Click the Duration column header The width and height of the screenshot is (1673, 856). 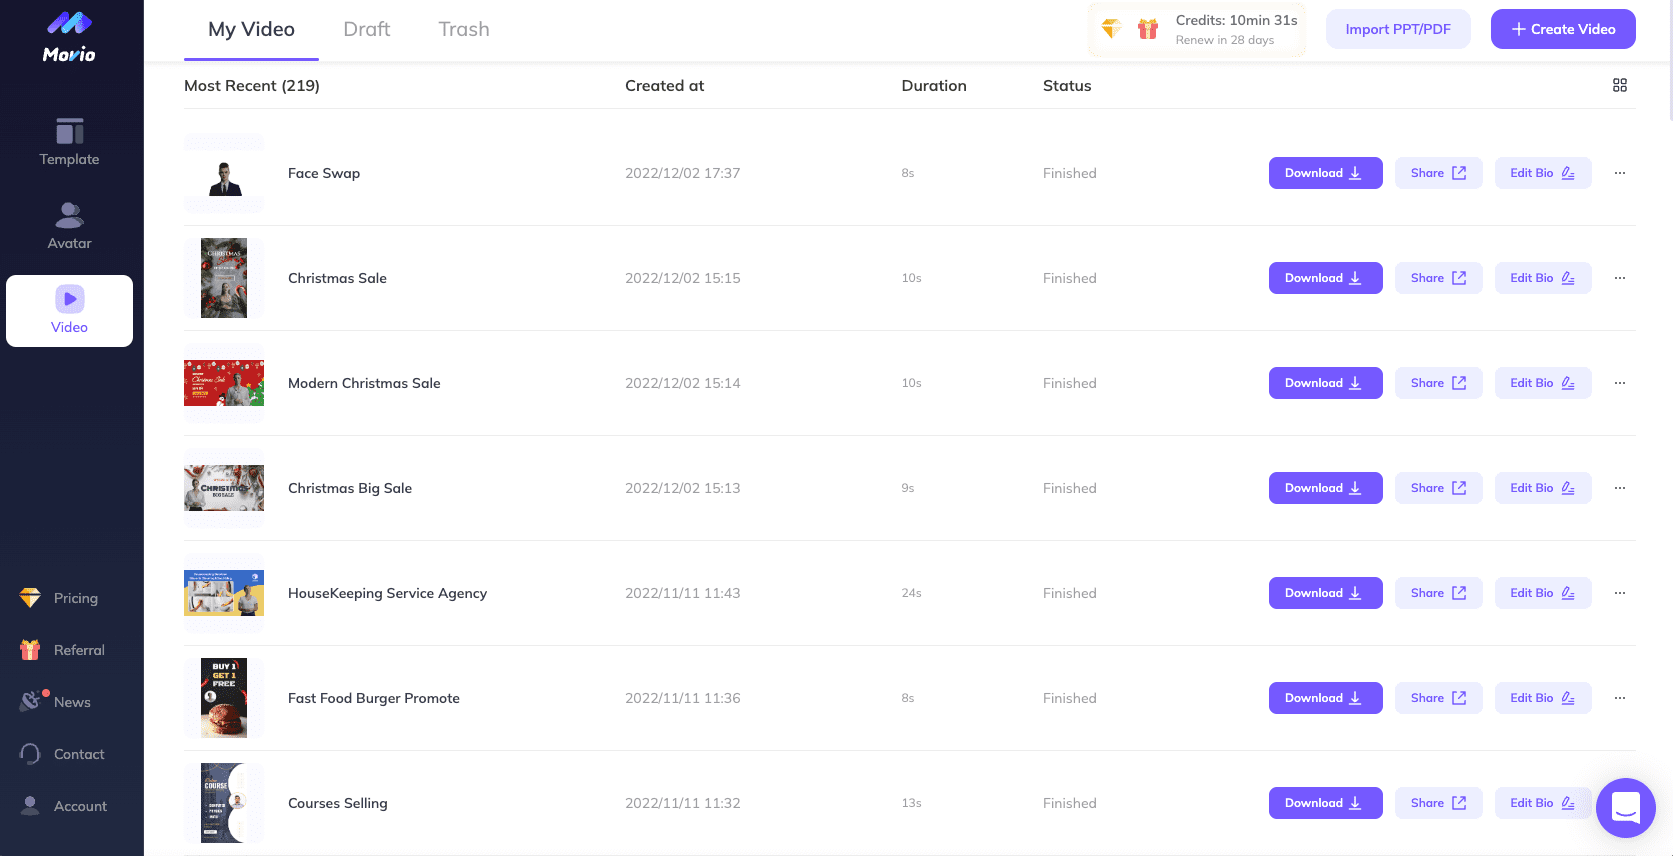(x=934, y=86)
